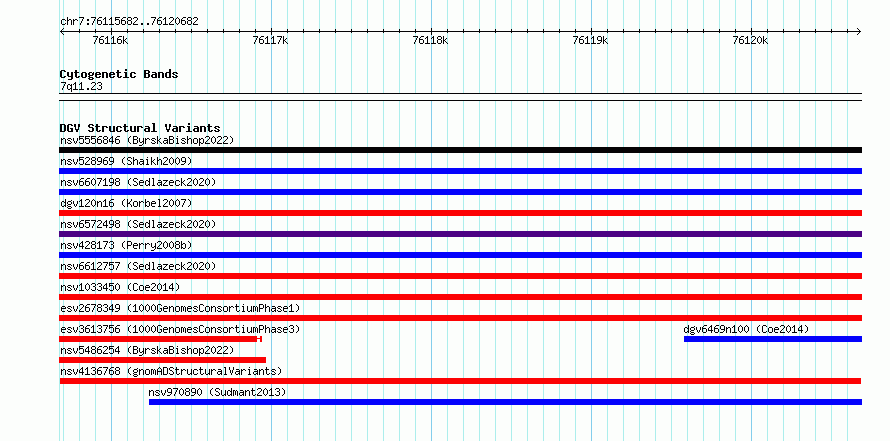
Task: Select the blue dgv6469n100 variant bar
Action: [x=773, y=339]
